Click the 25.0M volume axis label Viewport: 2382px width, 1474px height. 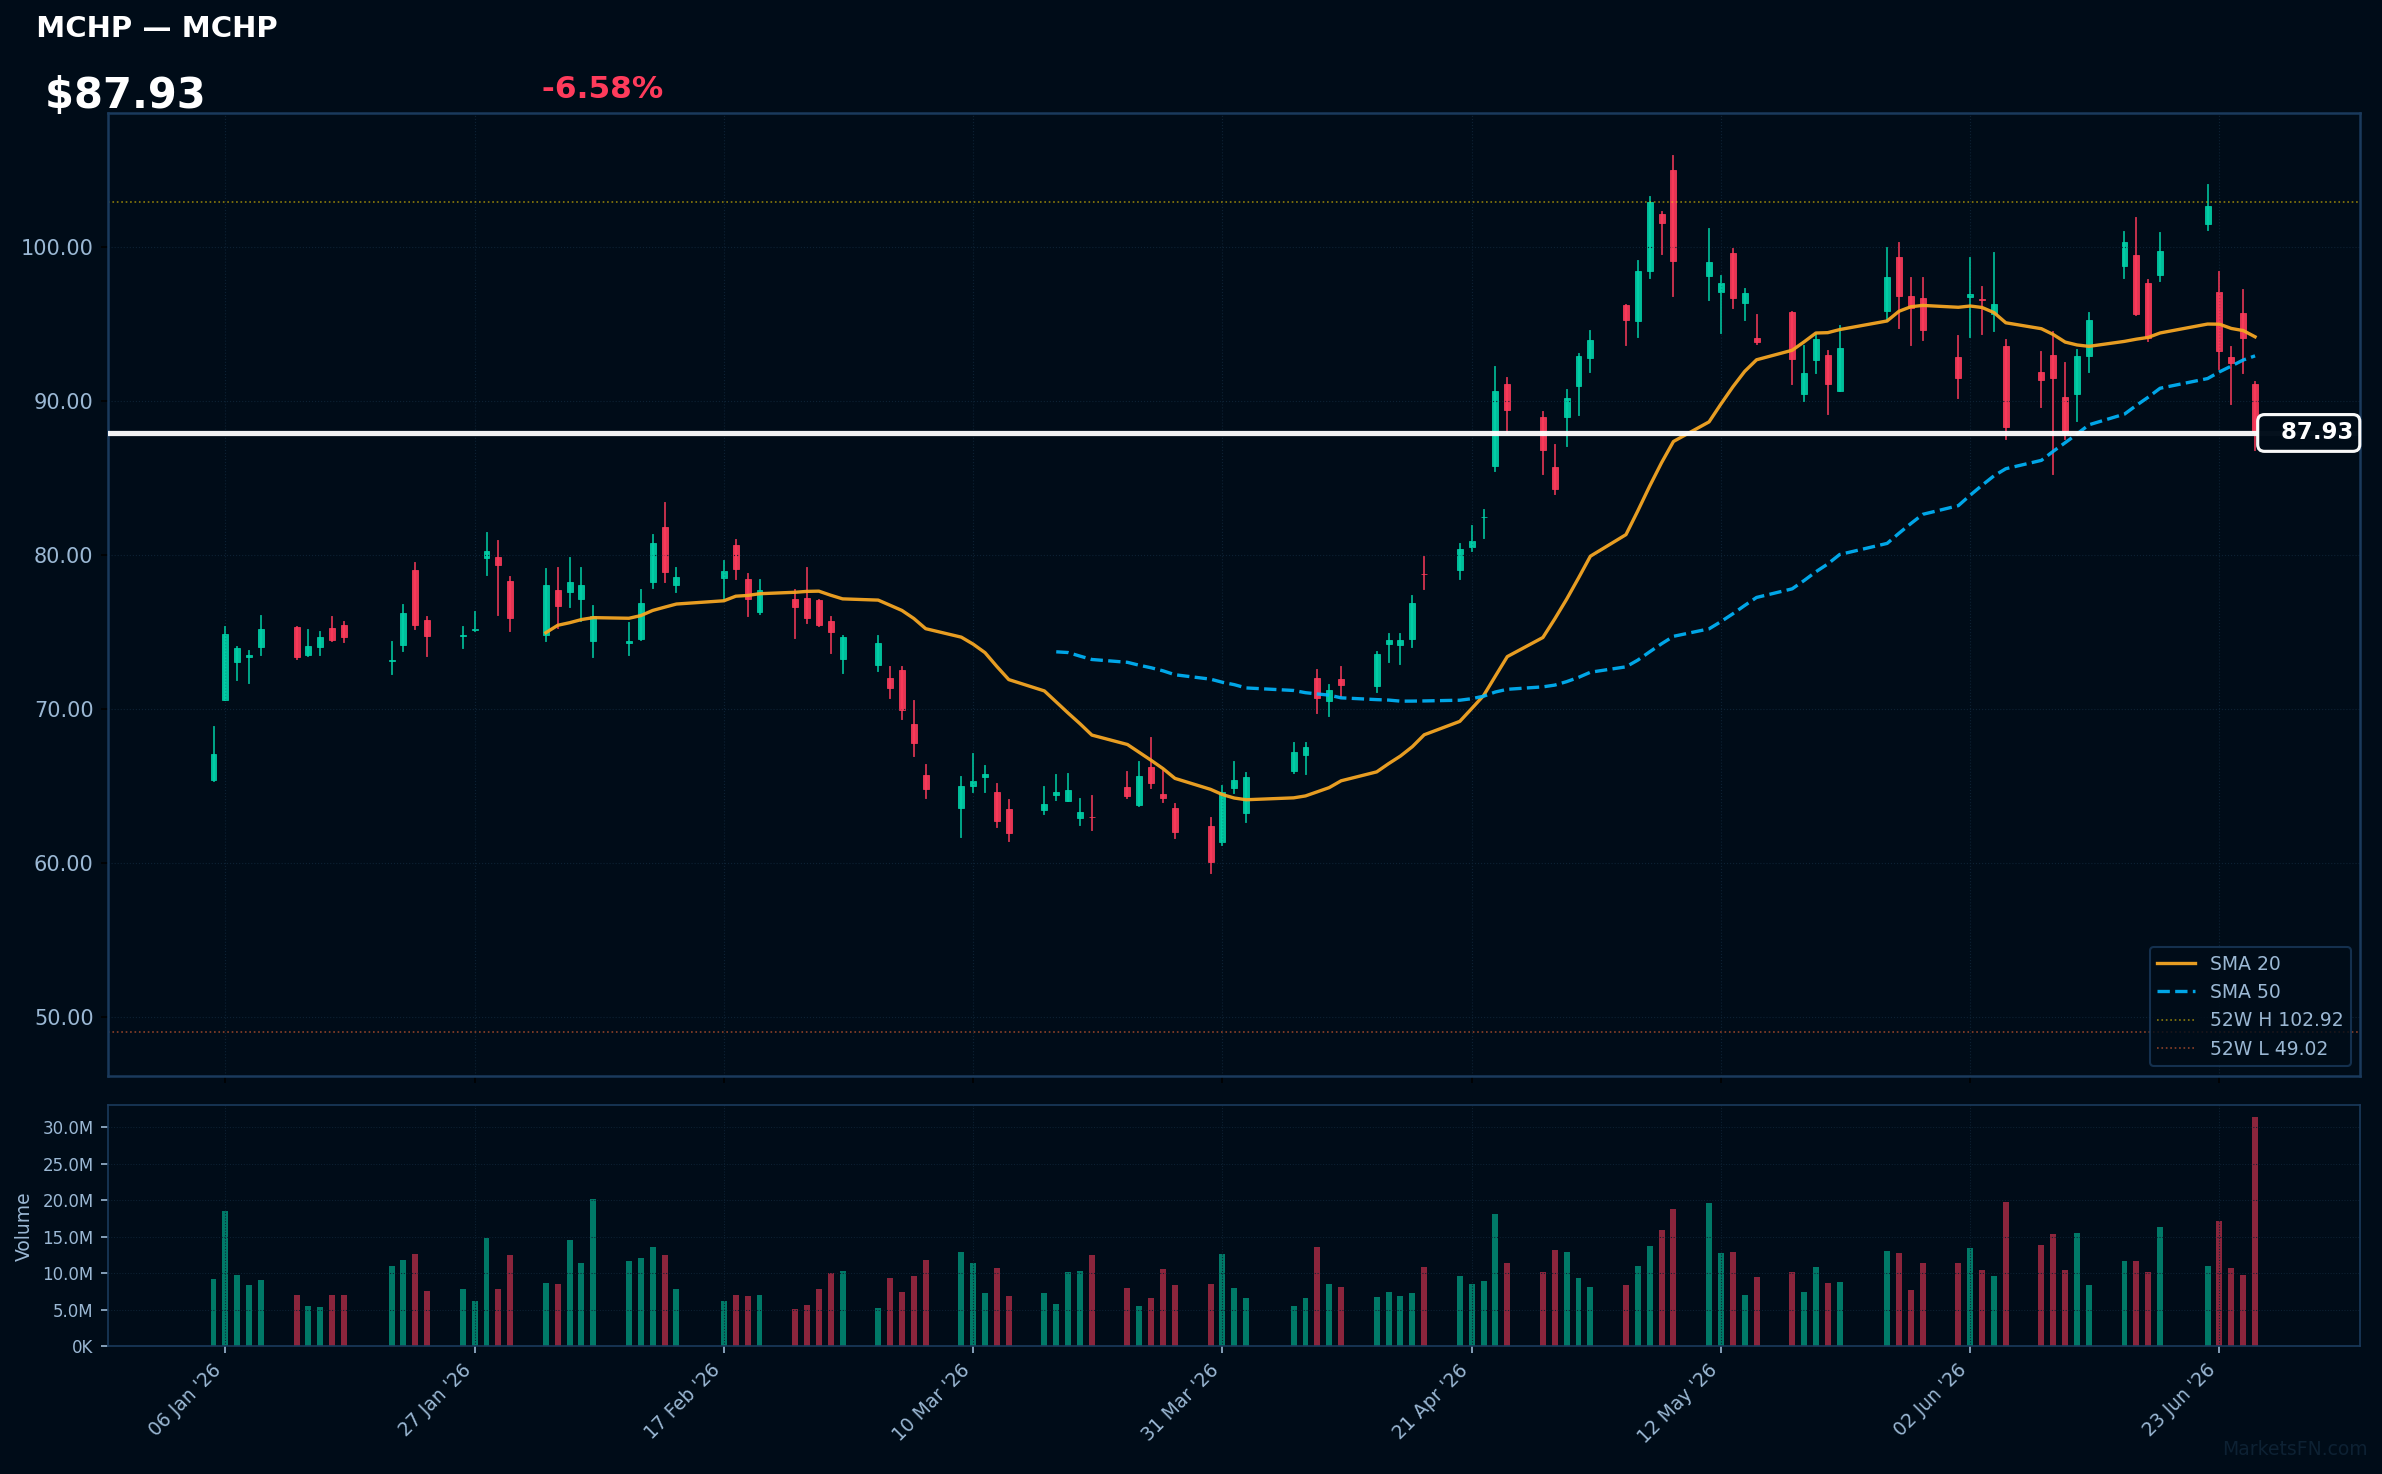(68, 1164)
